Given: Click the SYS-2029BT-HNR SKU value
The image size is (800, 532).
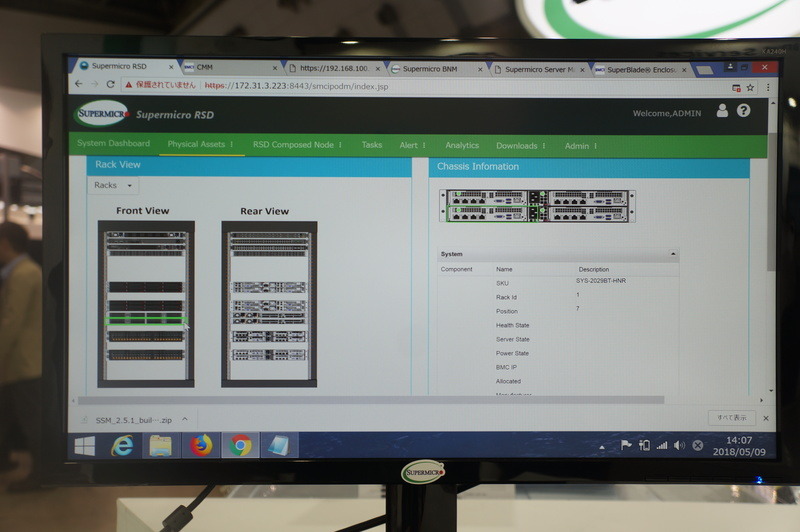Looking at the screenshot, I should click(x=601, y=281).
